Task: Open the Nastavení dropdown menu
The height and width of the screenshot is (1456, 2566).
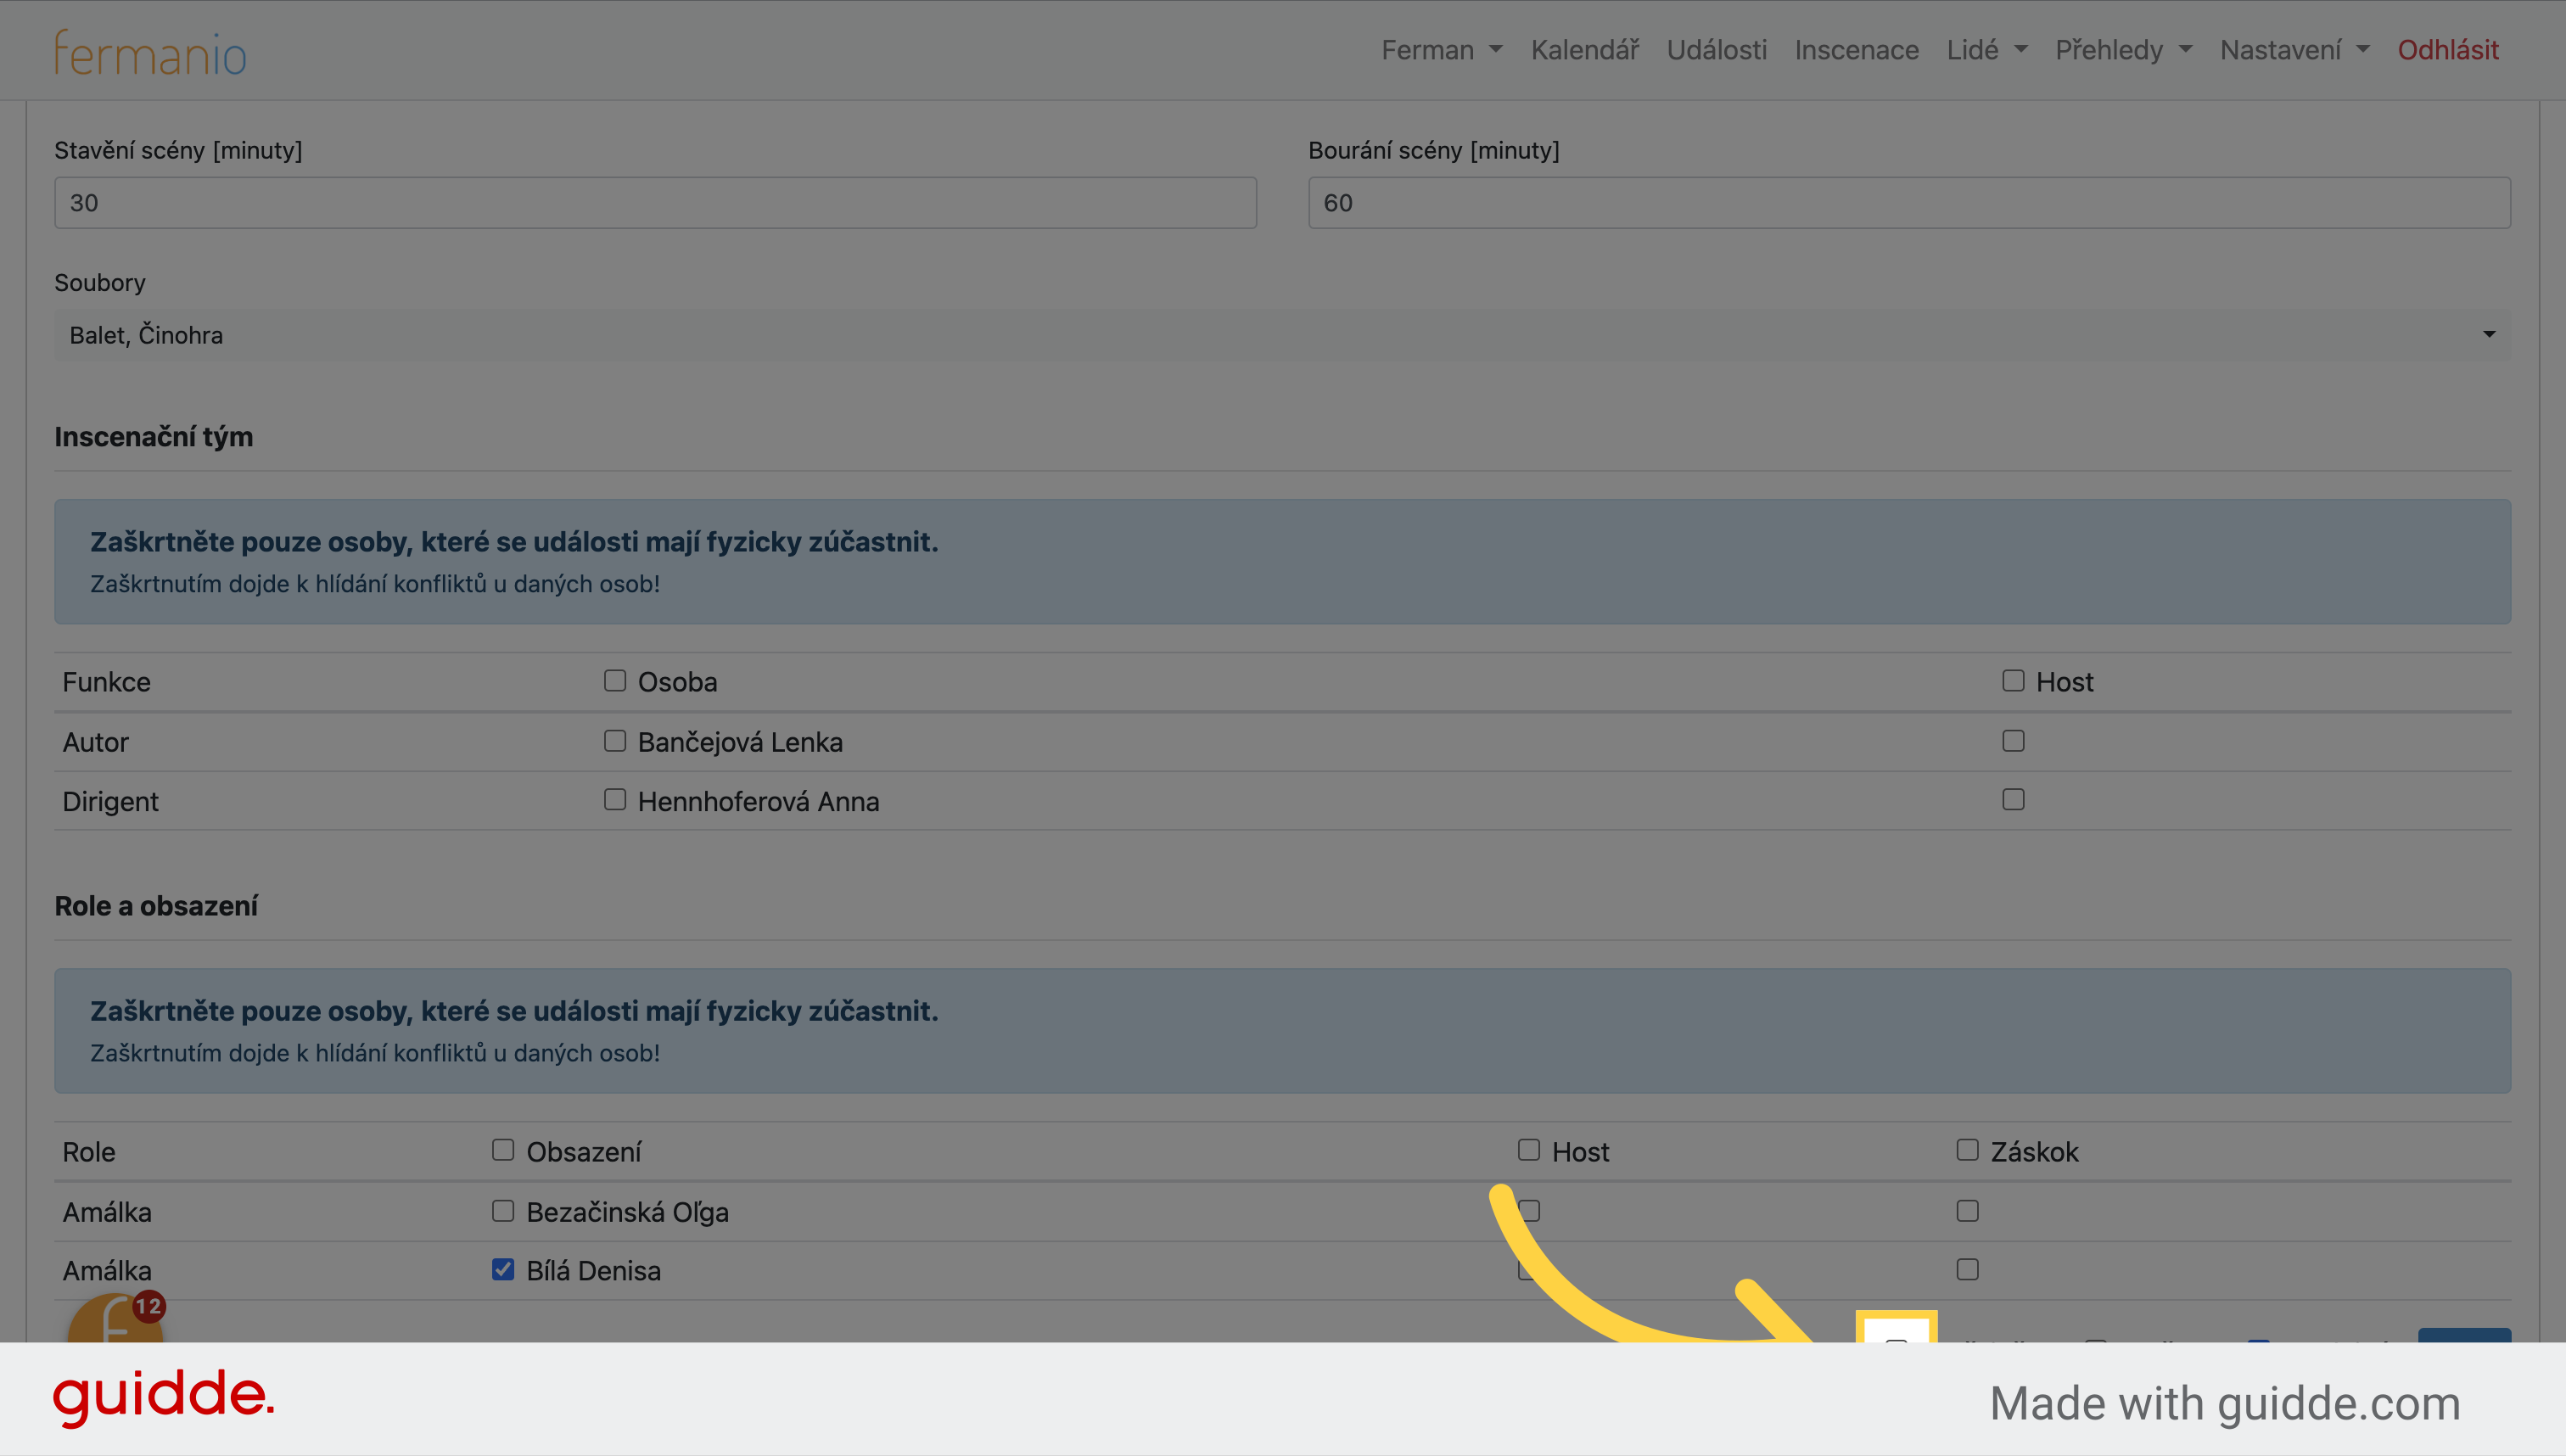Action: (2294, 50)
